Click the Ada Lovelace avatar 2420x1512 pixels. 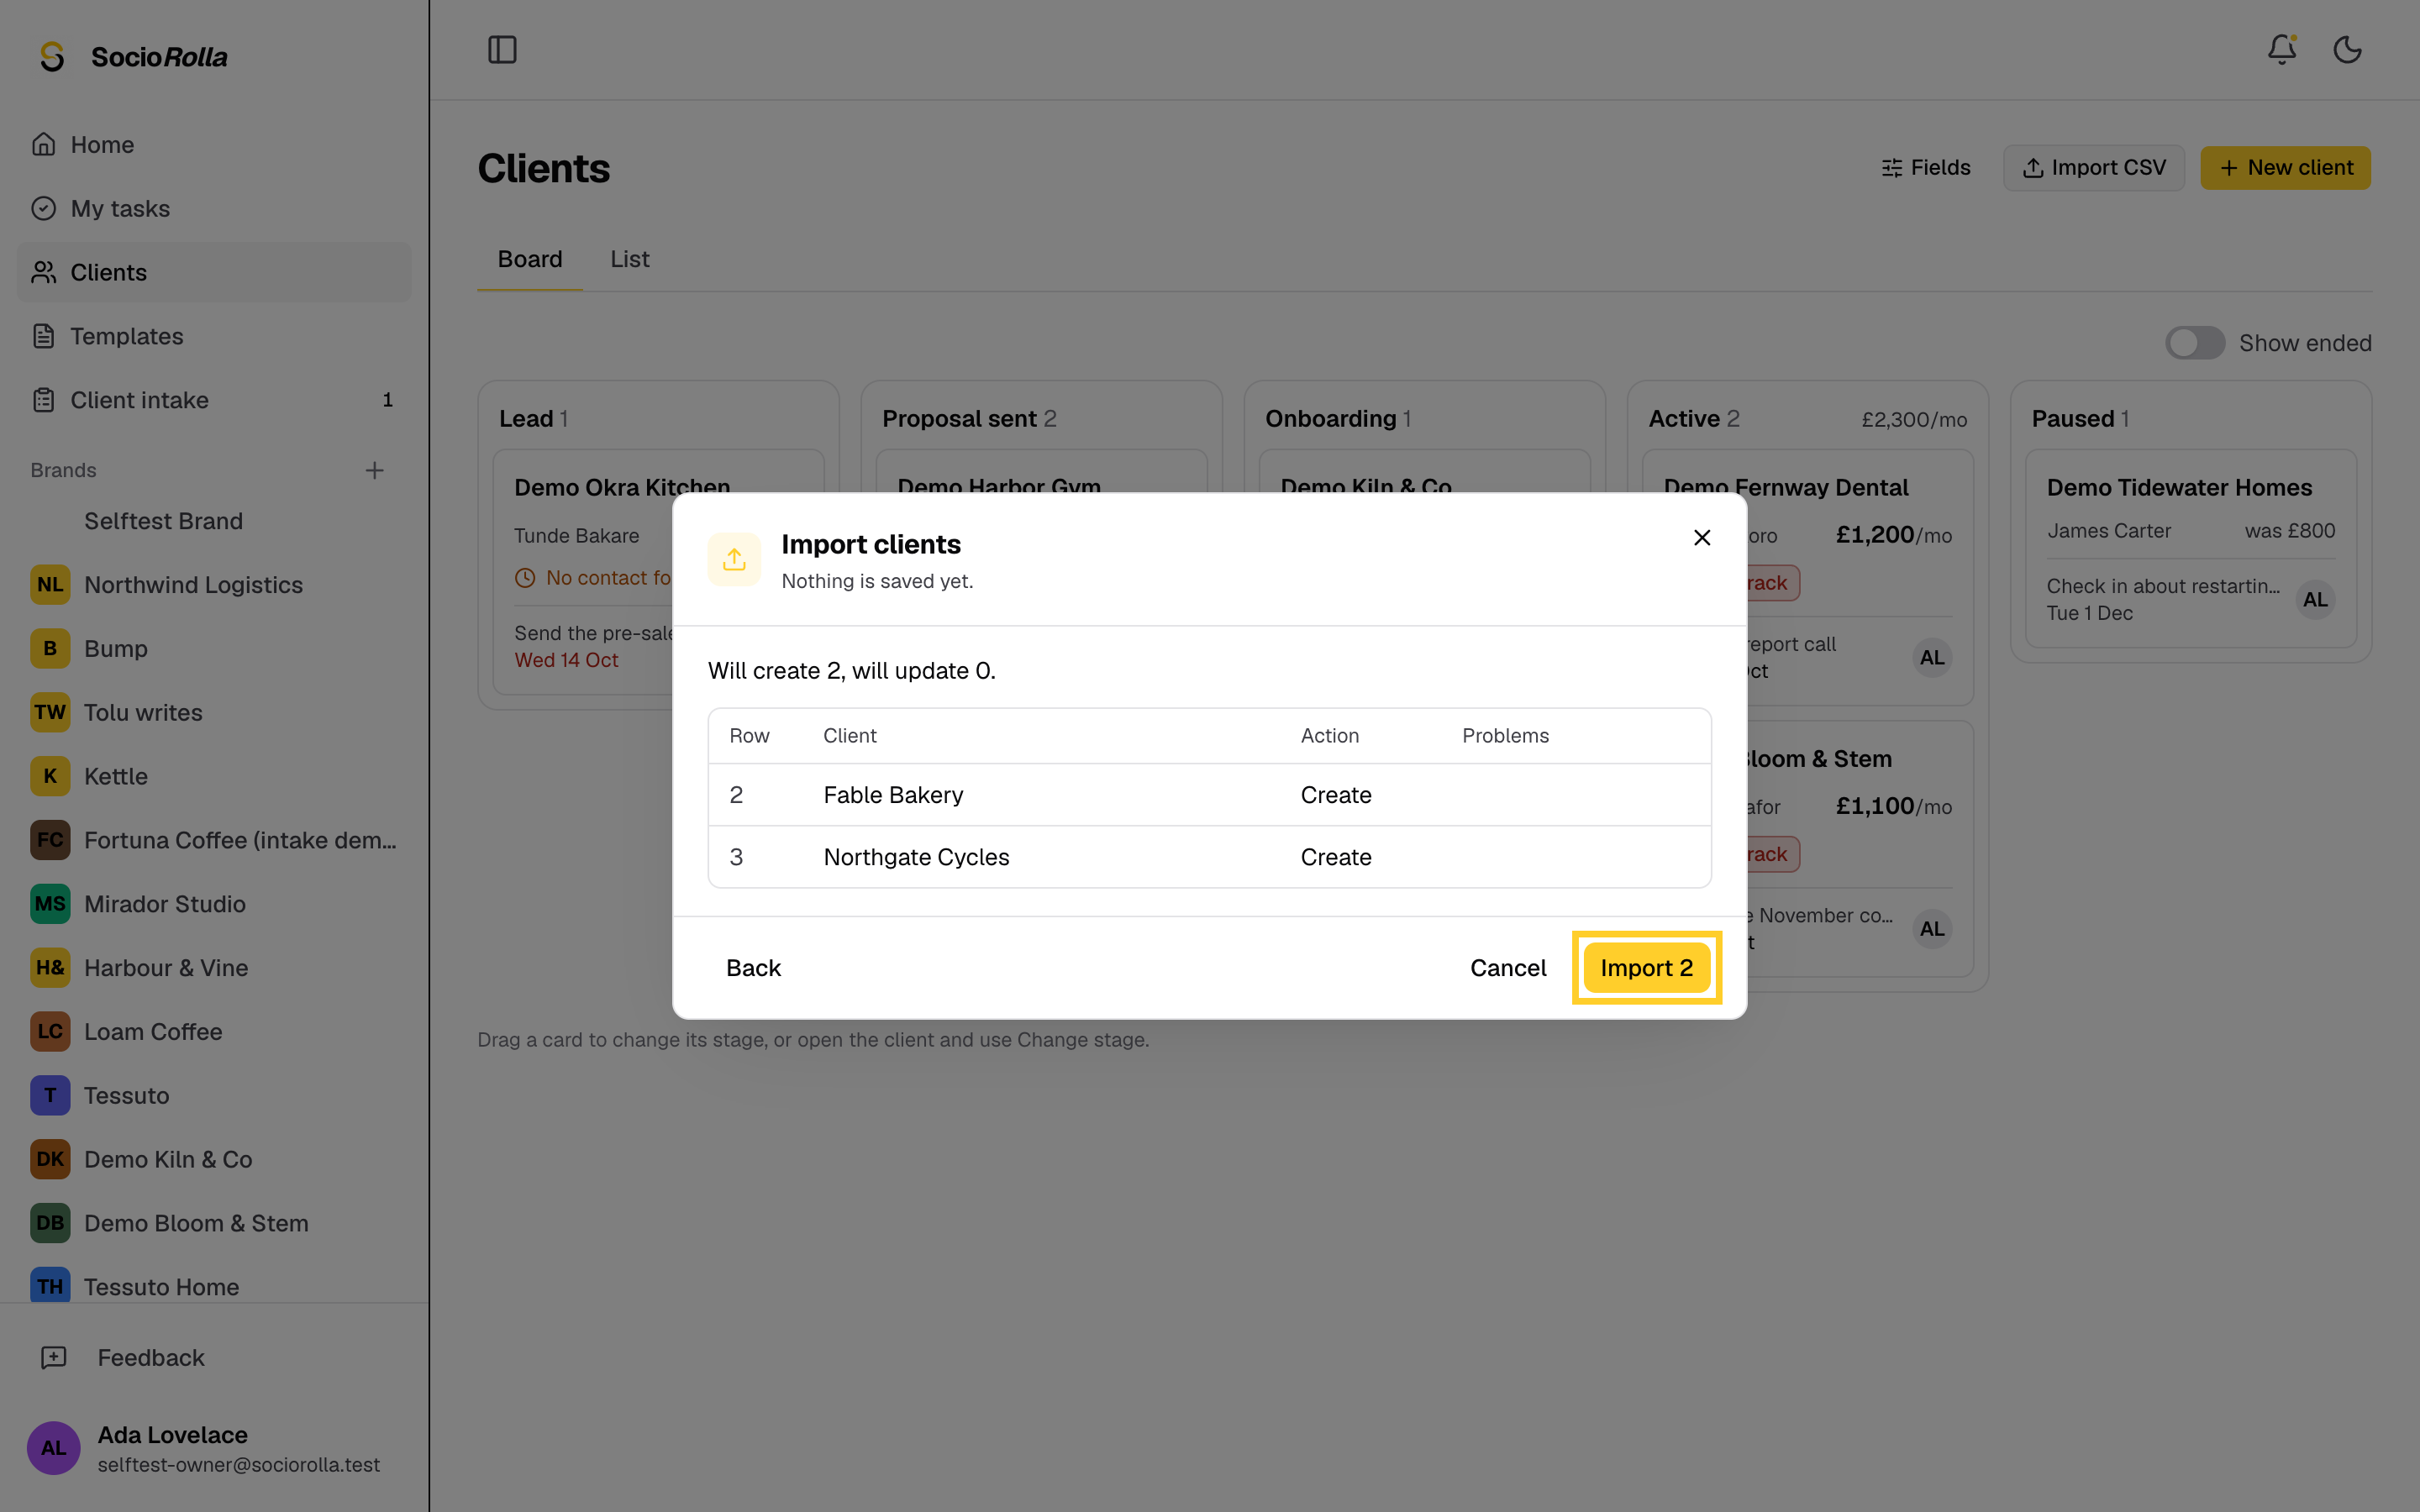[x=53, y=1448]
